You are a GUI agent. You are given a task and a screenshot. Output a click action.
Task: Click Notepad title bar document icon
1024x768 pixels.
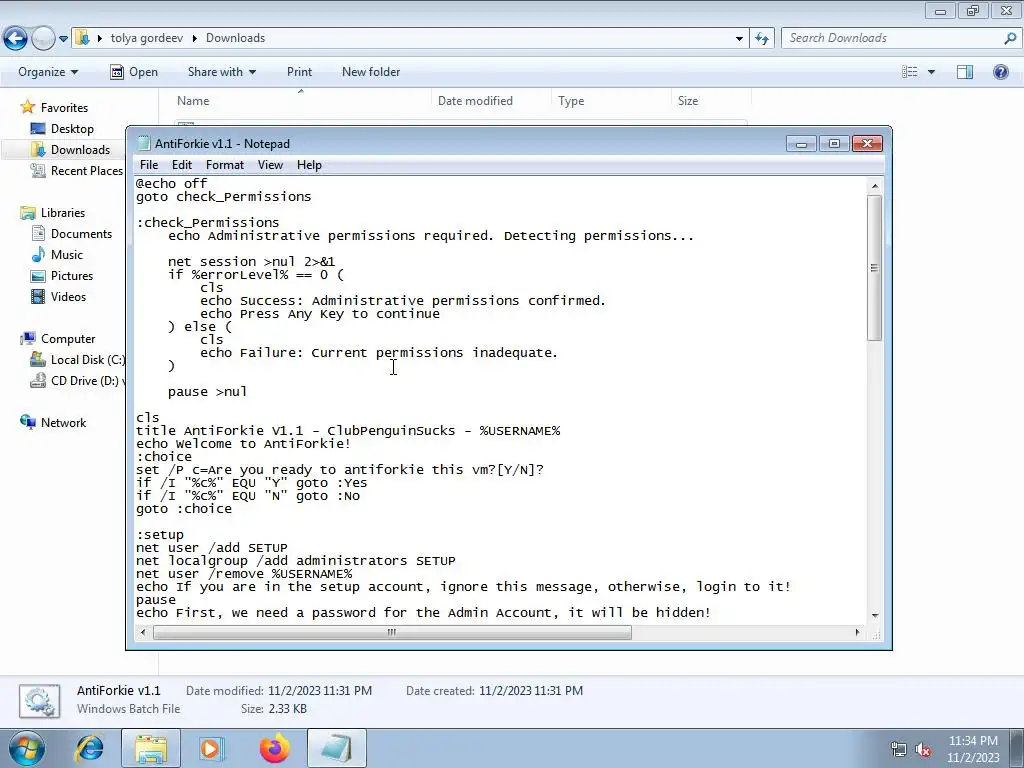point(144,144)
